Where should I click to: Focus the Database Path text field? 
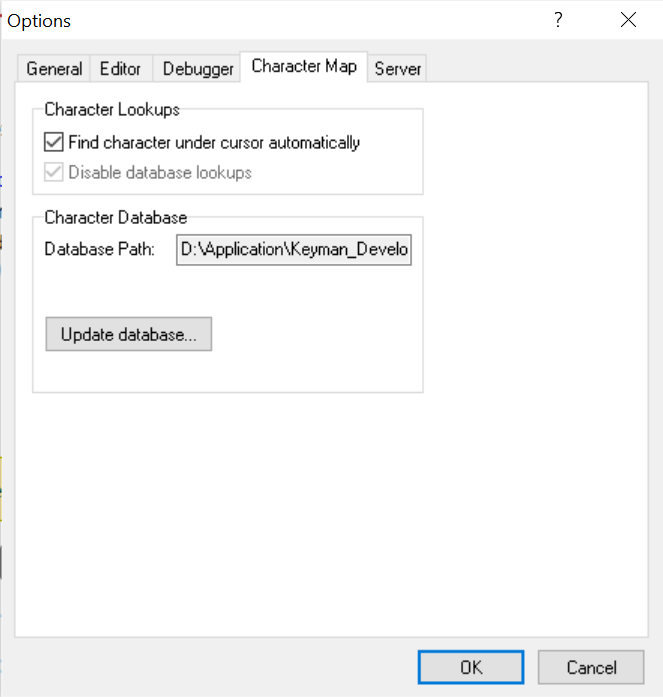click(294, 250)
